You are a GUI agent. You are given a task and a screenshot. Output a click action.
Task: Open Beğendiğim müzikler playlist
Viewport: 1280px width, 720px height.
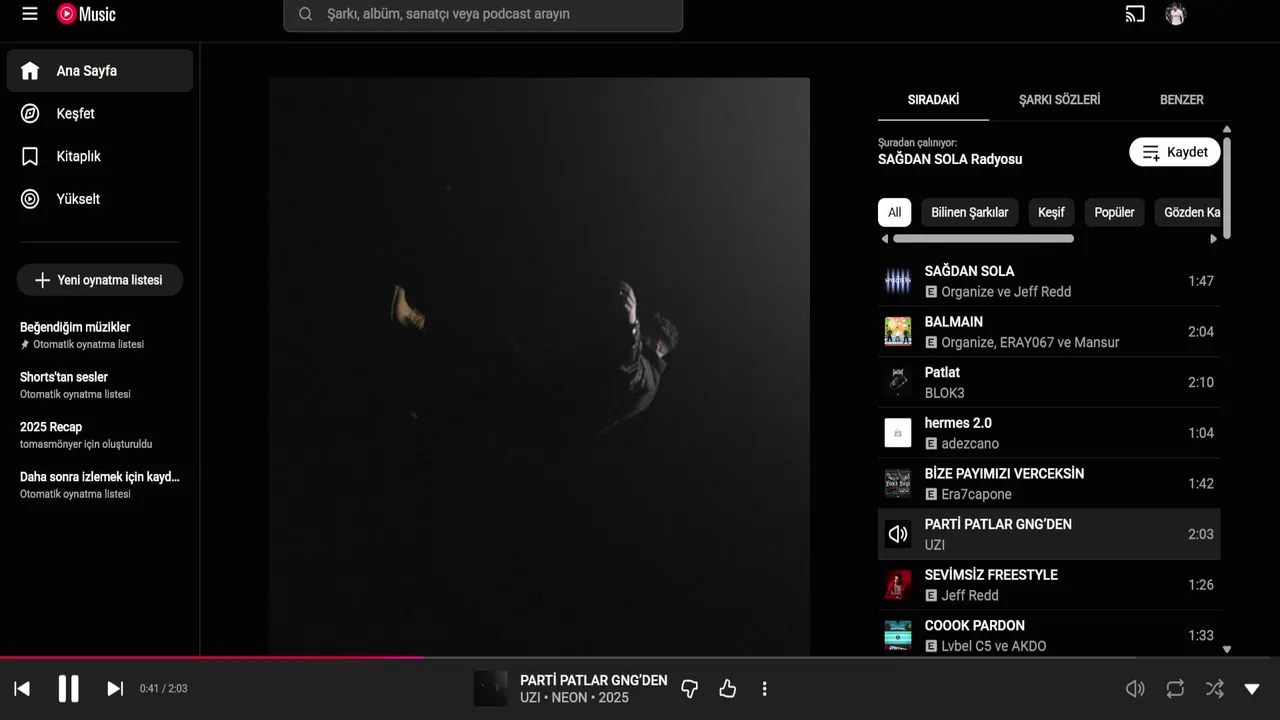point(100,335)
